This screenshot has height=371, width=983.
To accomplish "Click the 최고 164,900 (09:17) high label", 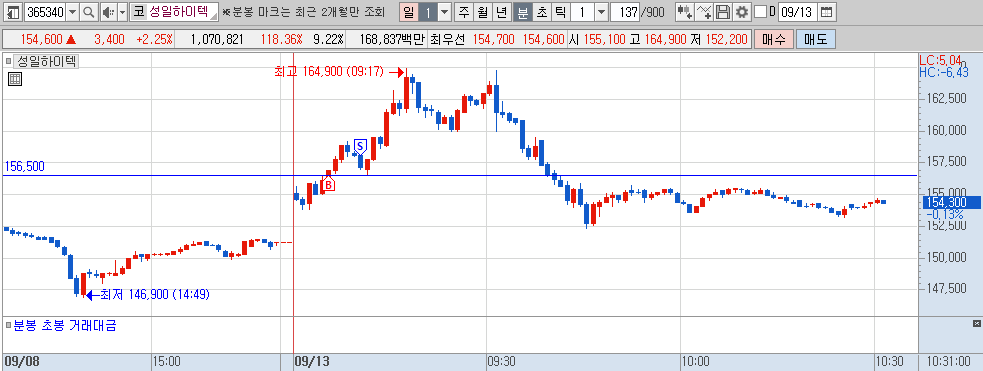I will point(329,71).
